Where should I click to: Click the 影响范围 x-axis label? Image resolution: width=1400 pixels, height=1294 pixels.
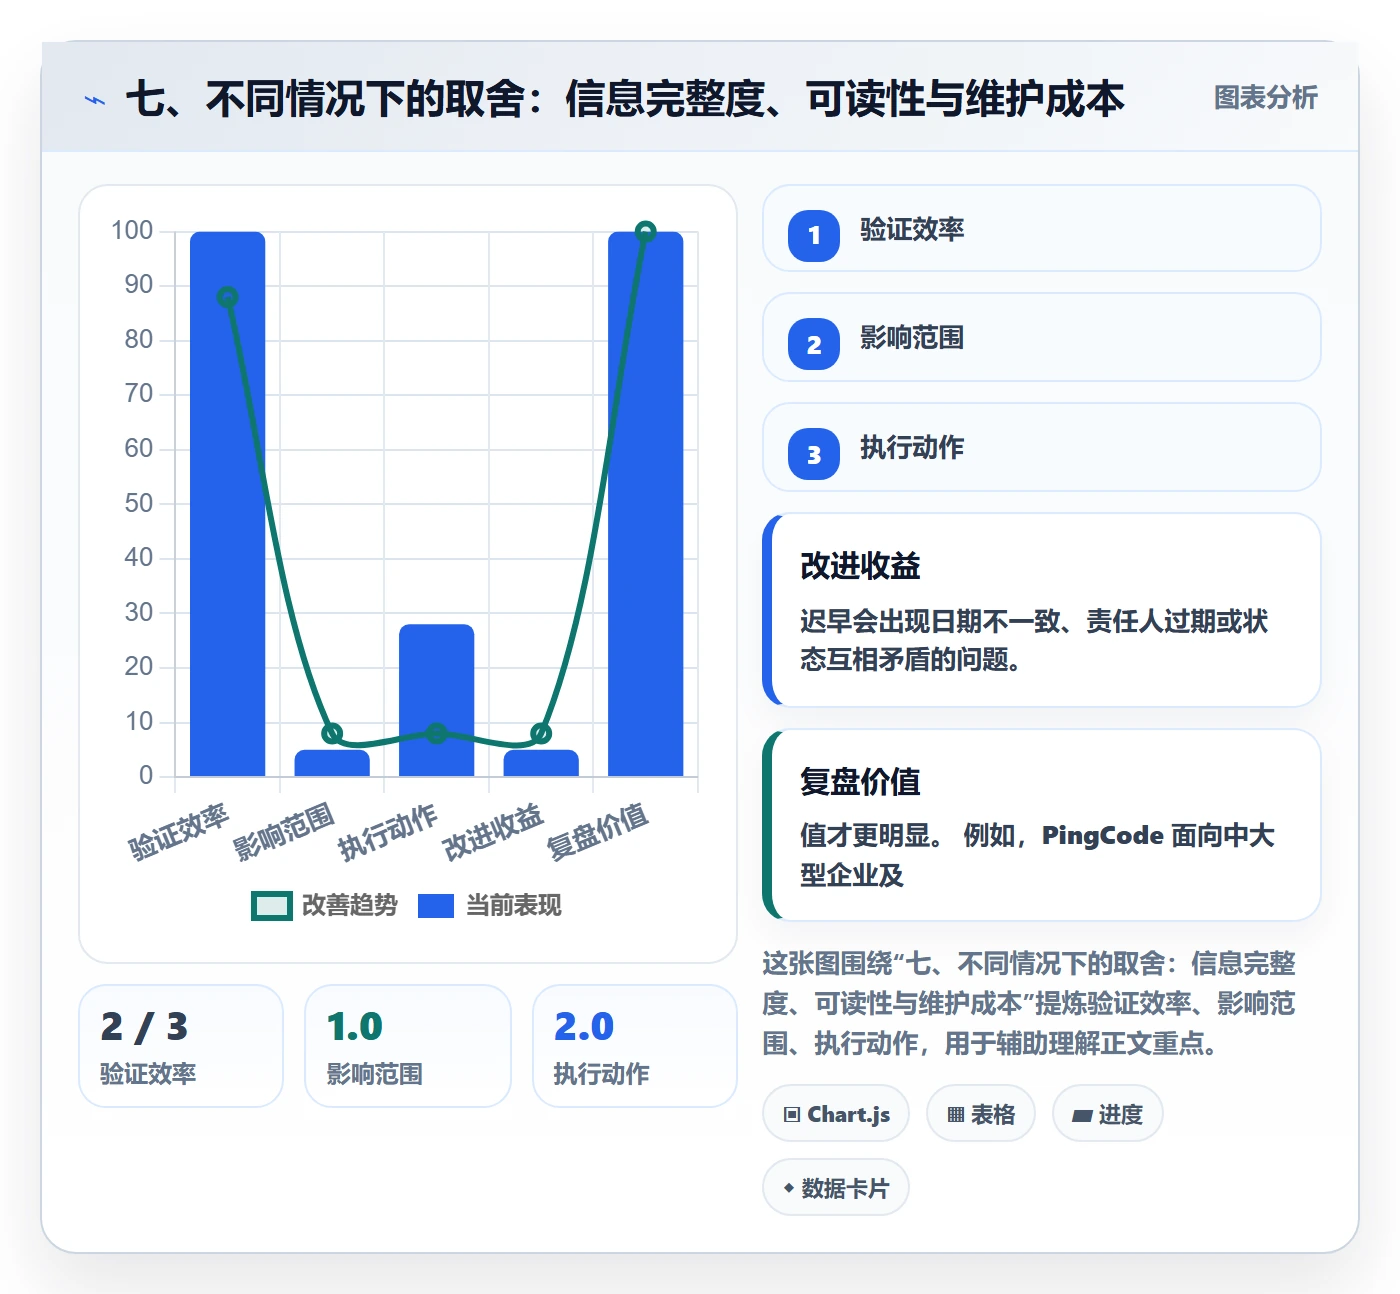(x=284, y=831)
